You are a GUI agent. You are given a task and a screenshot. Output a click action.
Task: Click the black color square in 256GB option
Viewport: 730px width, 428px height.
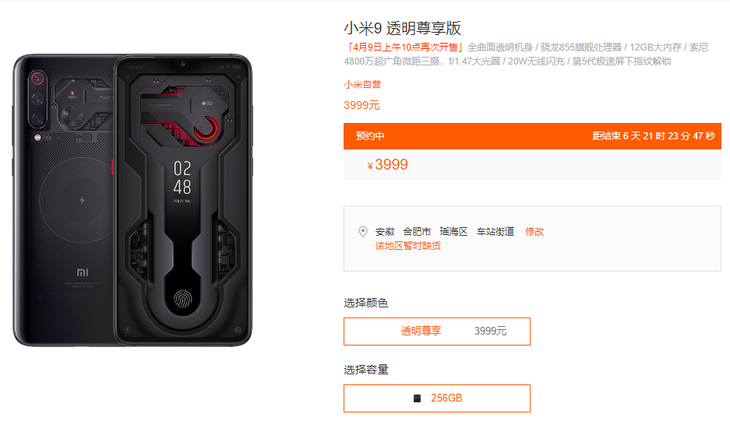(417, 398)
